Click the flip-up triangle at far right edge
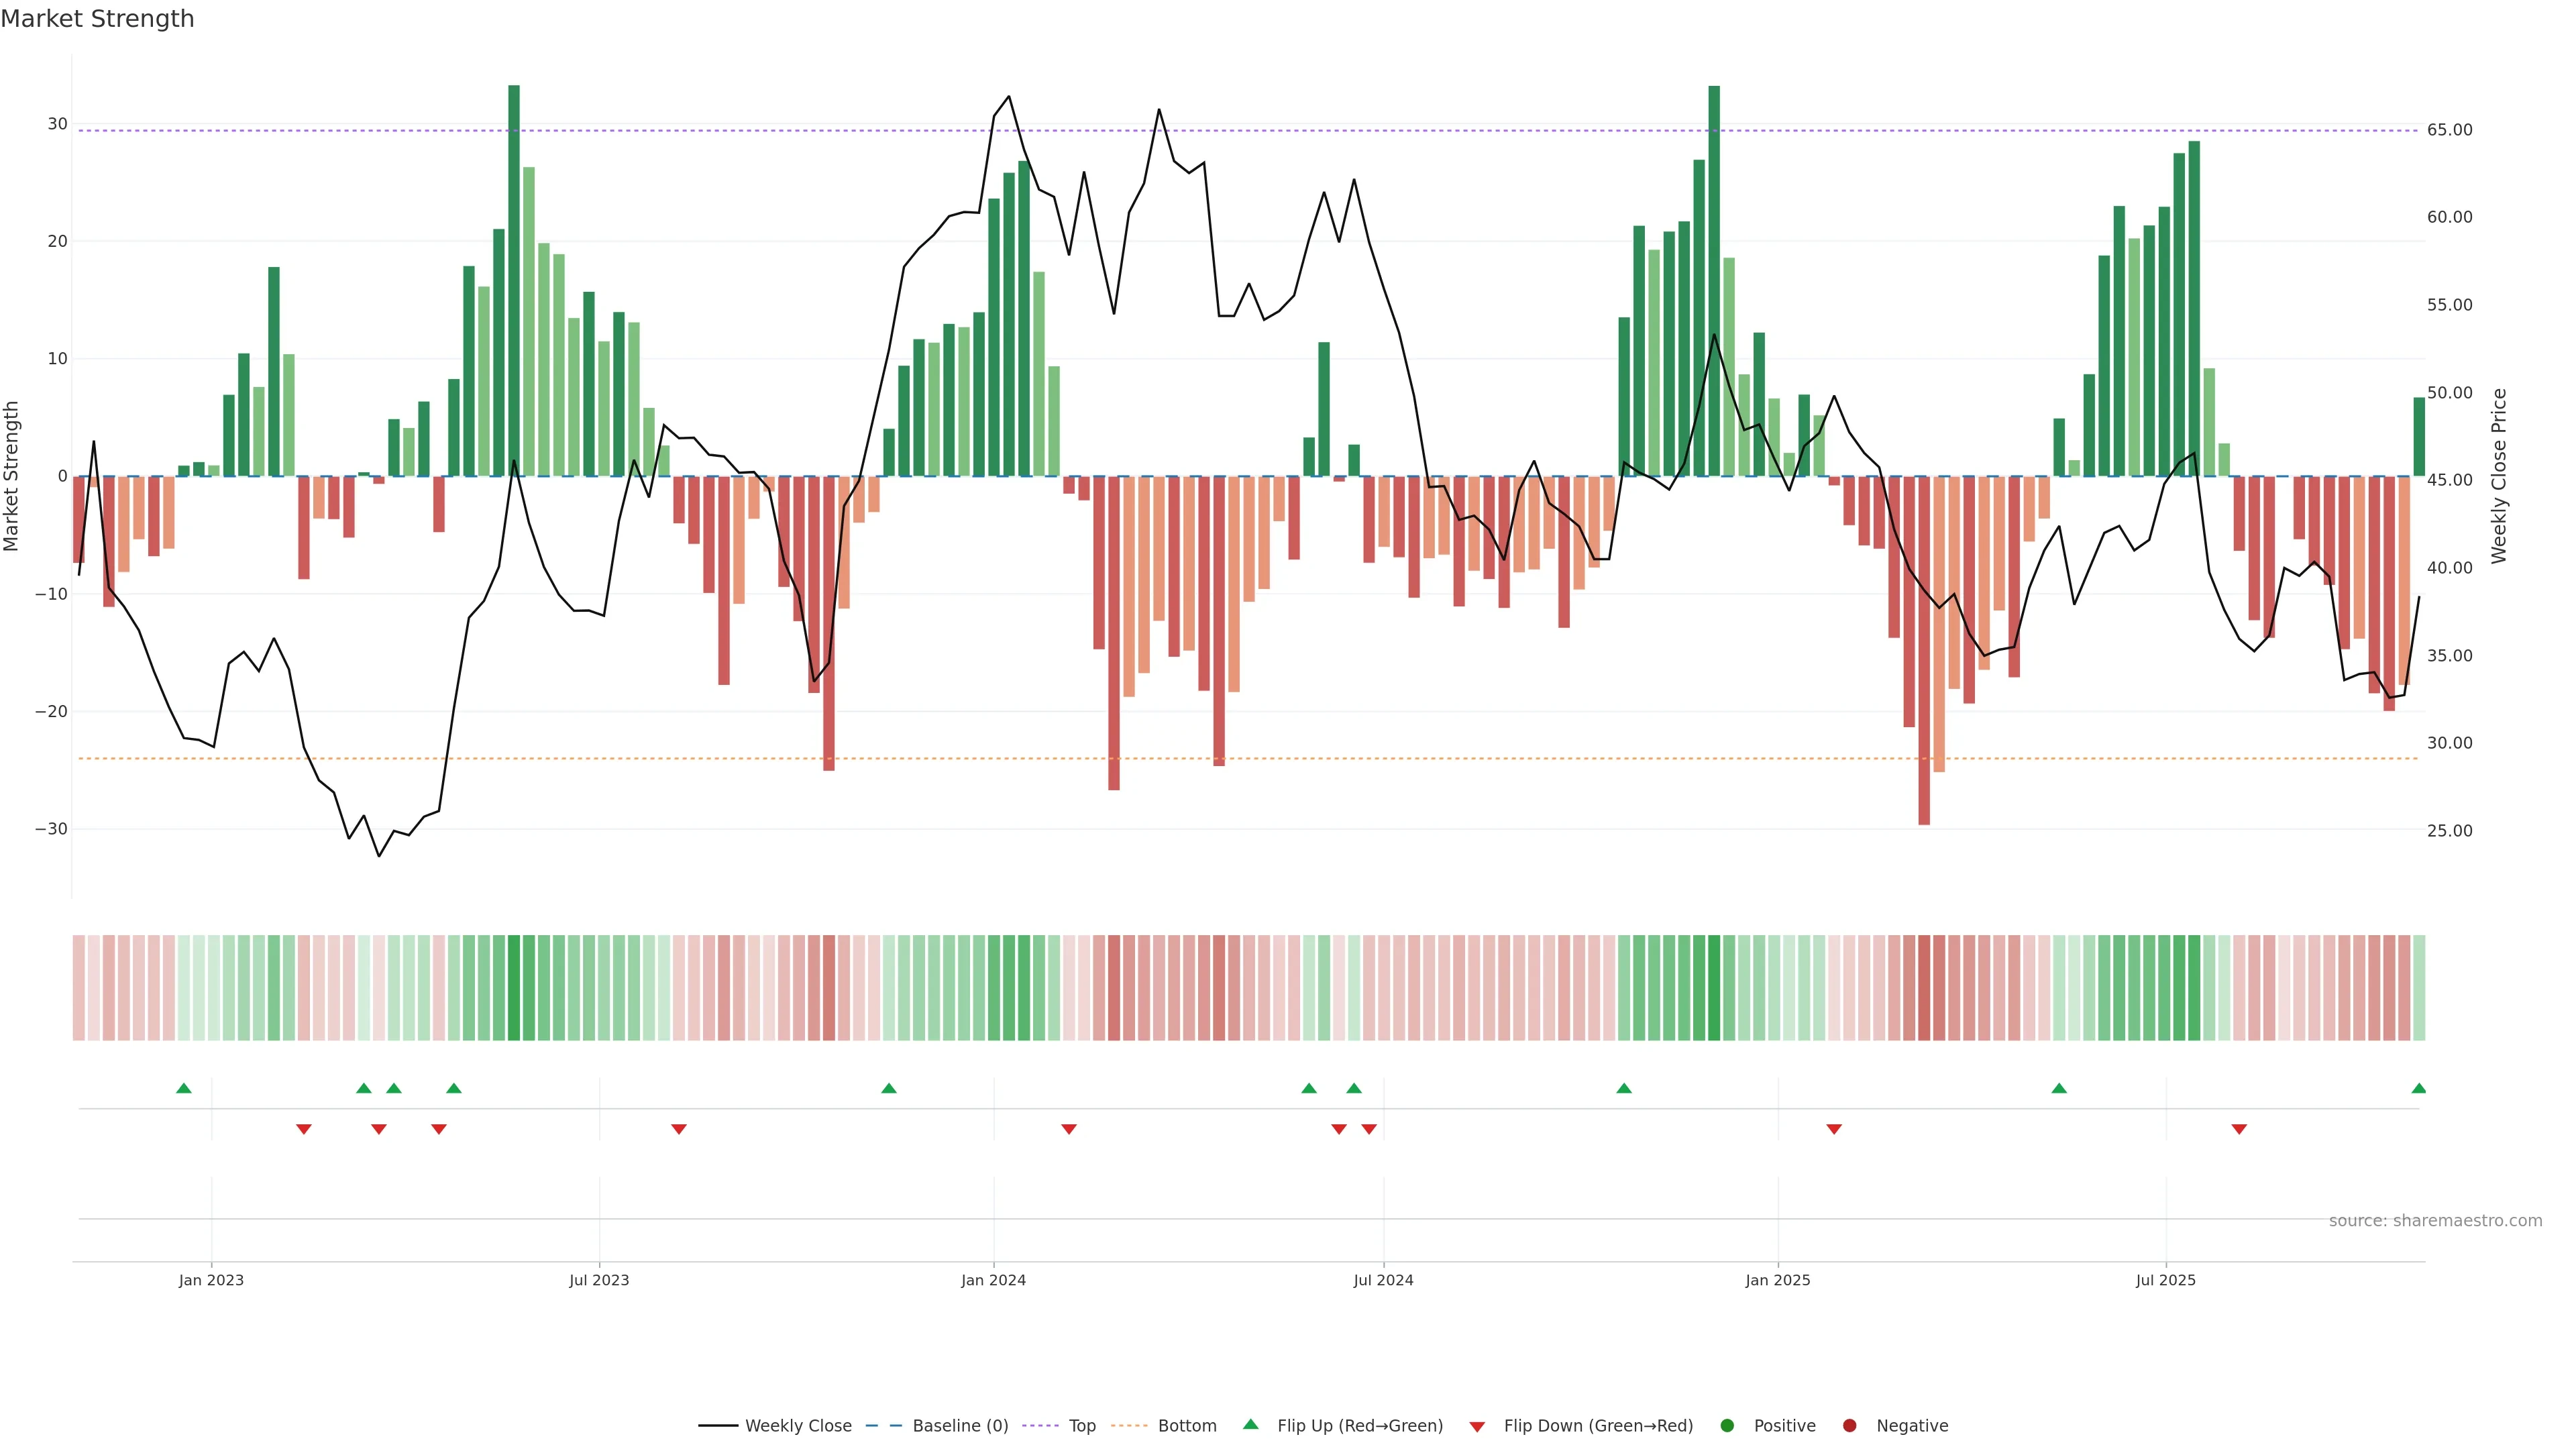The image size is (2576, 1449). [x=2418, y=1088]
